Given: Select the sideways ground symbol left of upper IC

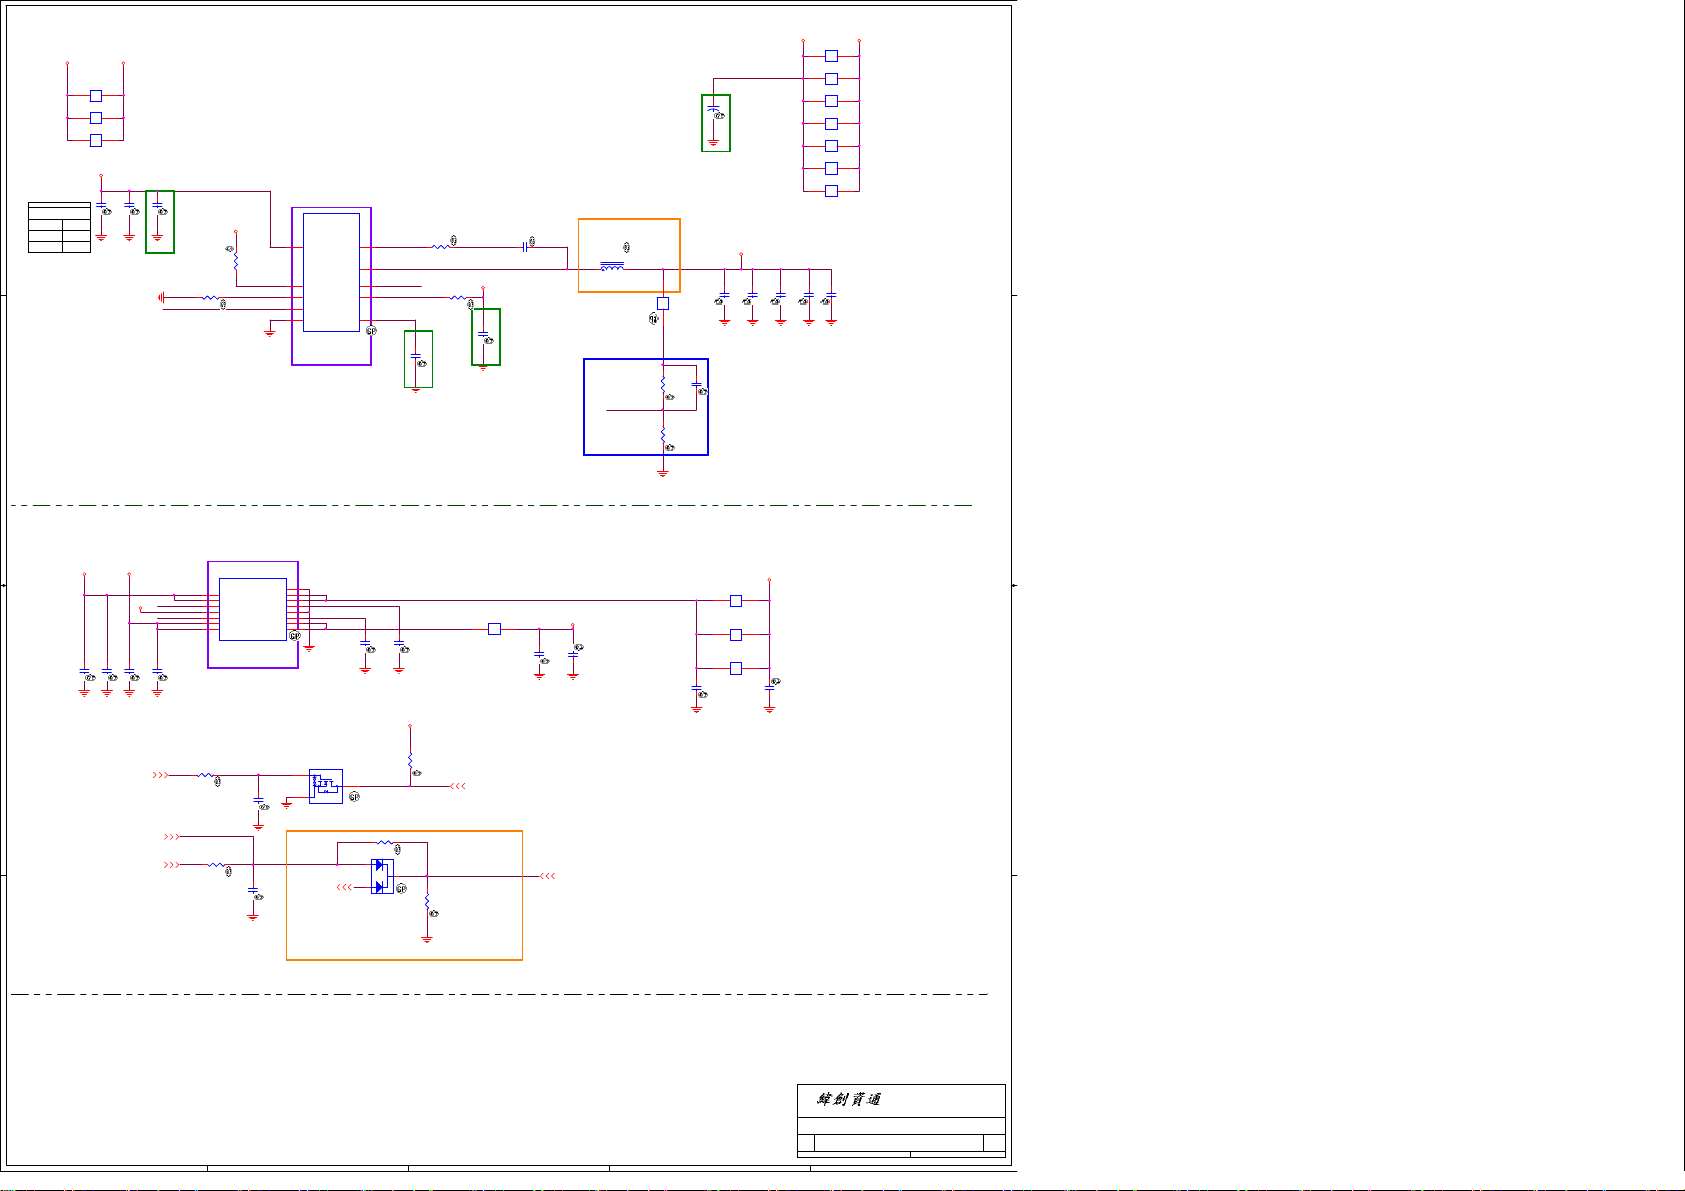Looking at the screenshot, I should pyautogui.click(x=162, y=297).
